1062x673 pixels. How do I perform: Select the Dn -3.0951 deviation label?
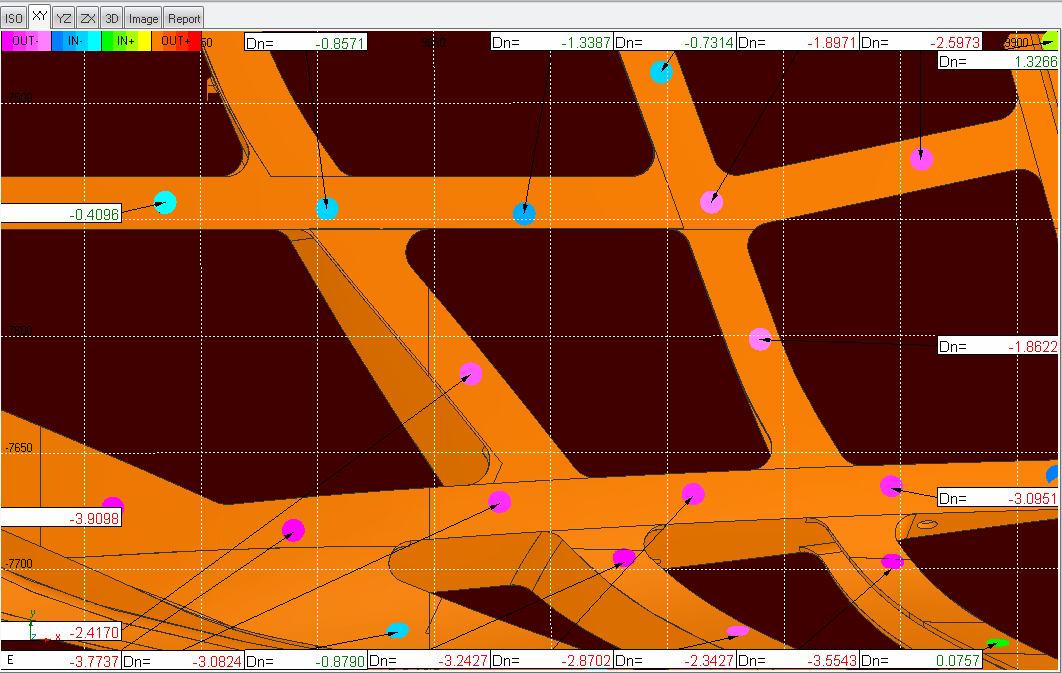pyautogui.click(x=998, y=498)
